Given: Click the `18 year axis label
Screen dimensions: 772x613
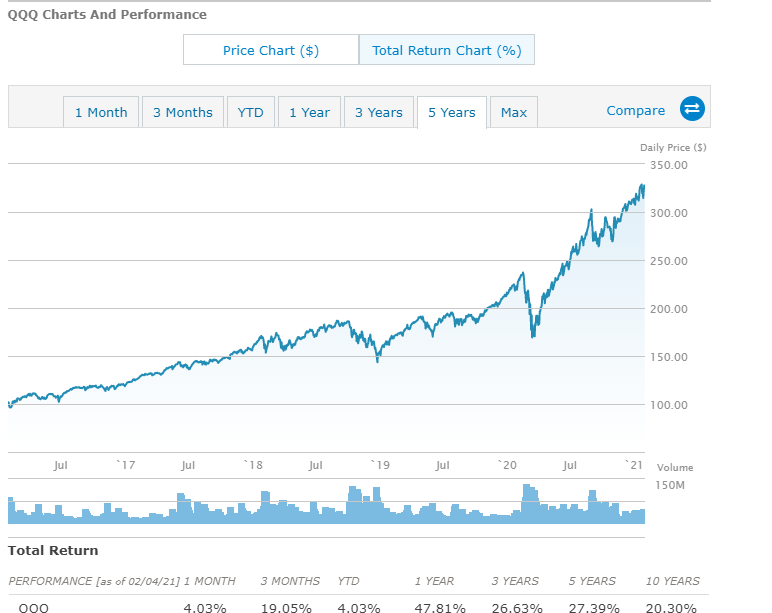Looking at the screenshot, I should point(253,465).
